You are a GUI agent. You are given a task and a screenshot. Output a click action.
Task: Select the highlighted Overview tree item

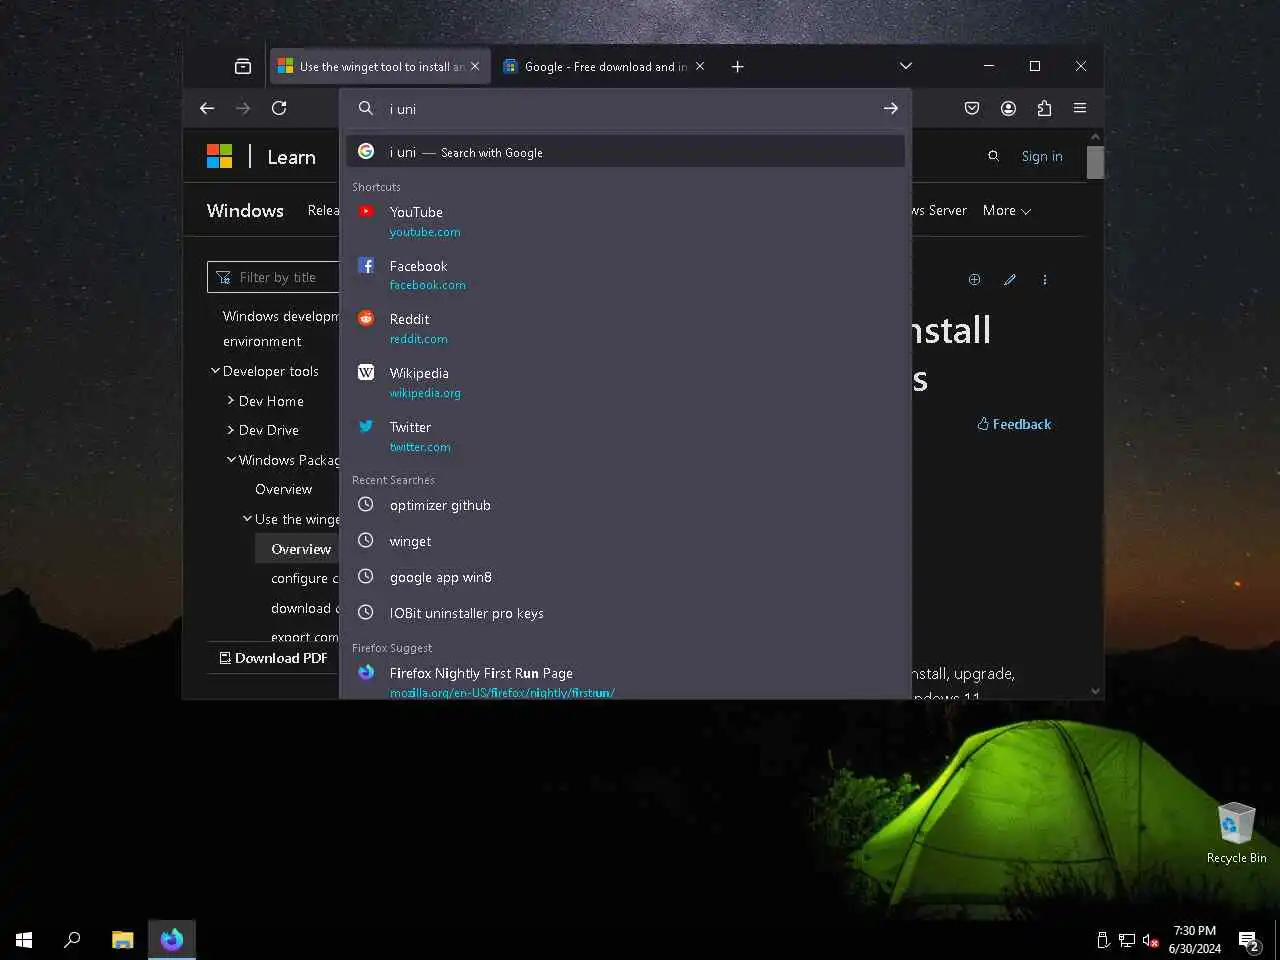[x=298, y=549]
